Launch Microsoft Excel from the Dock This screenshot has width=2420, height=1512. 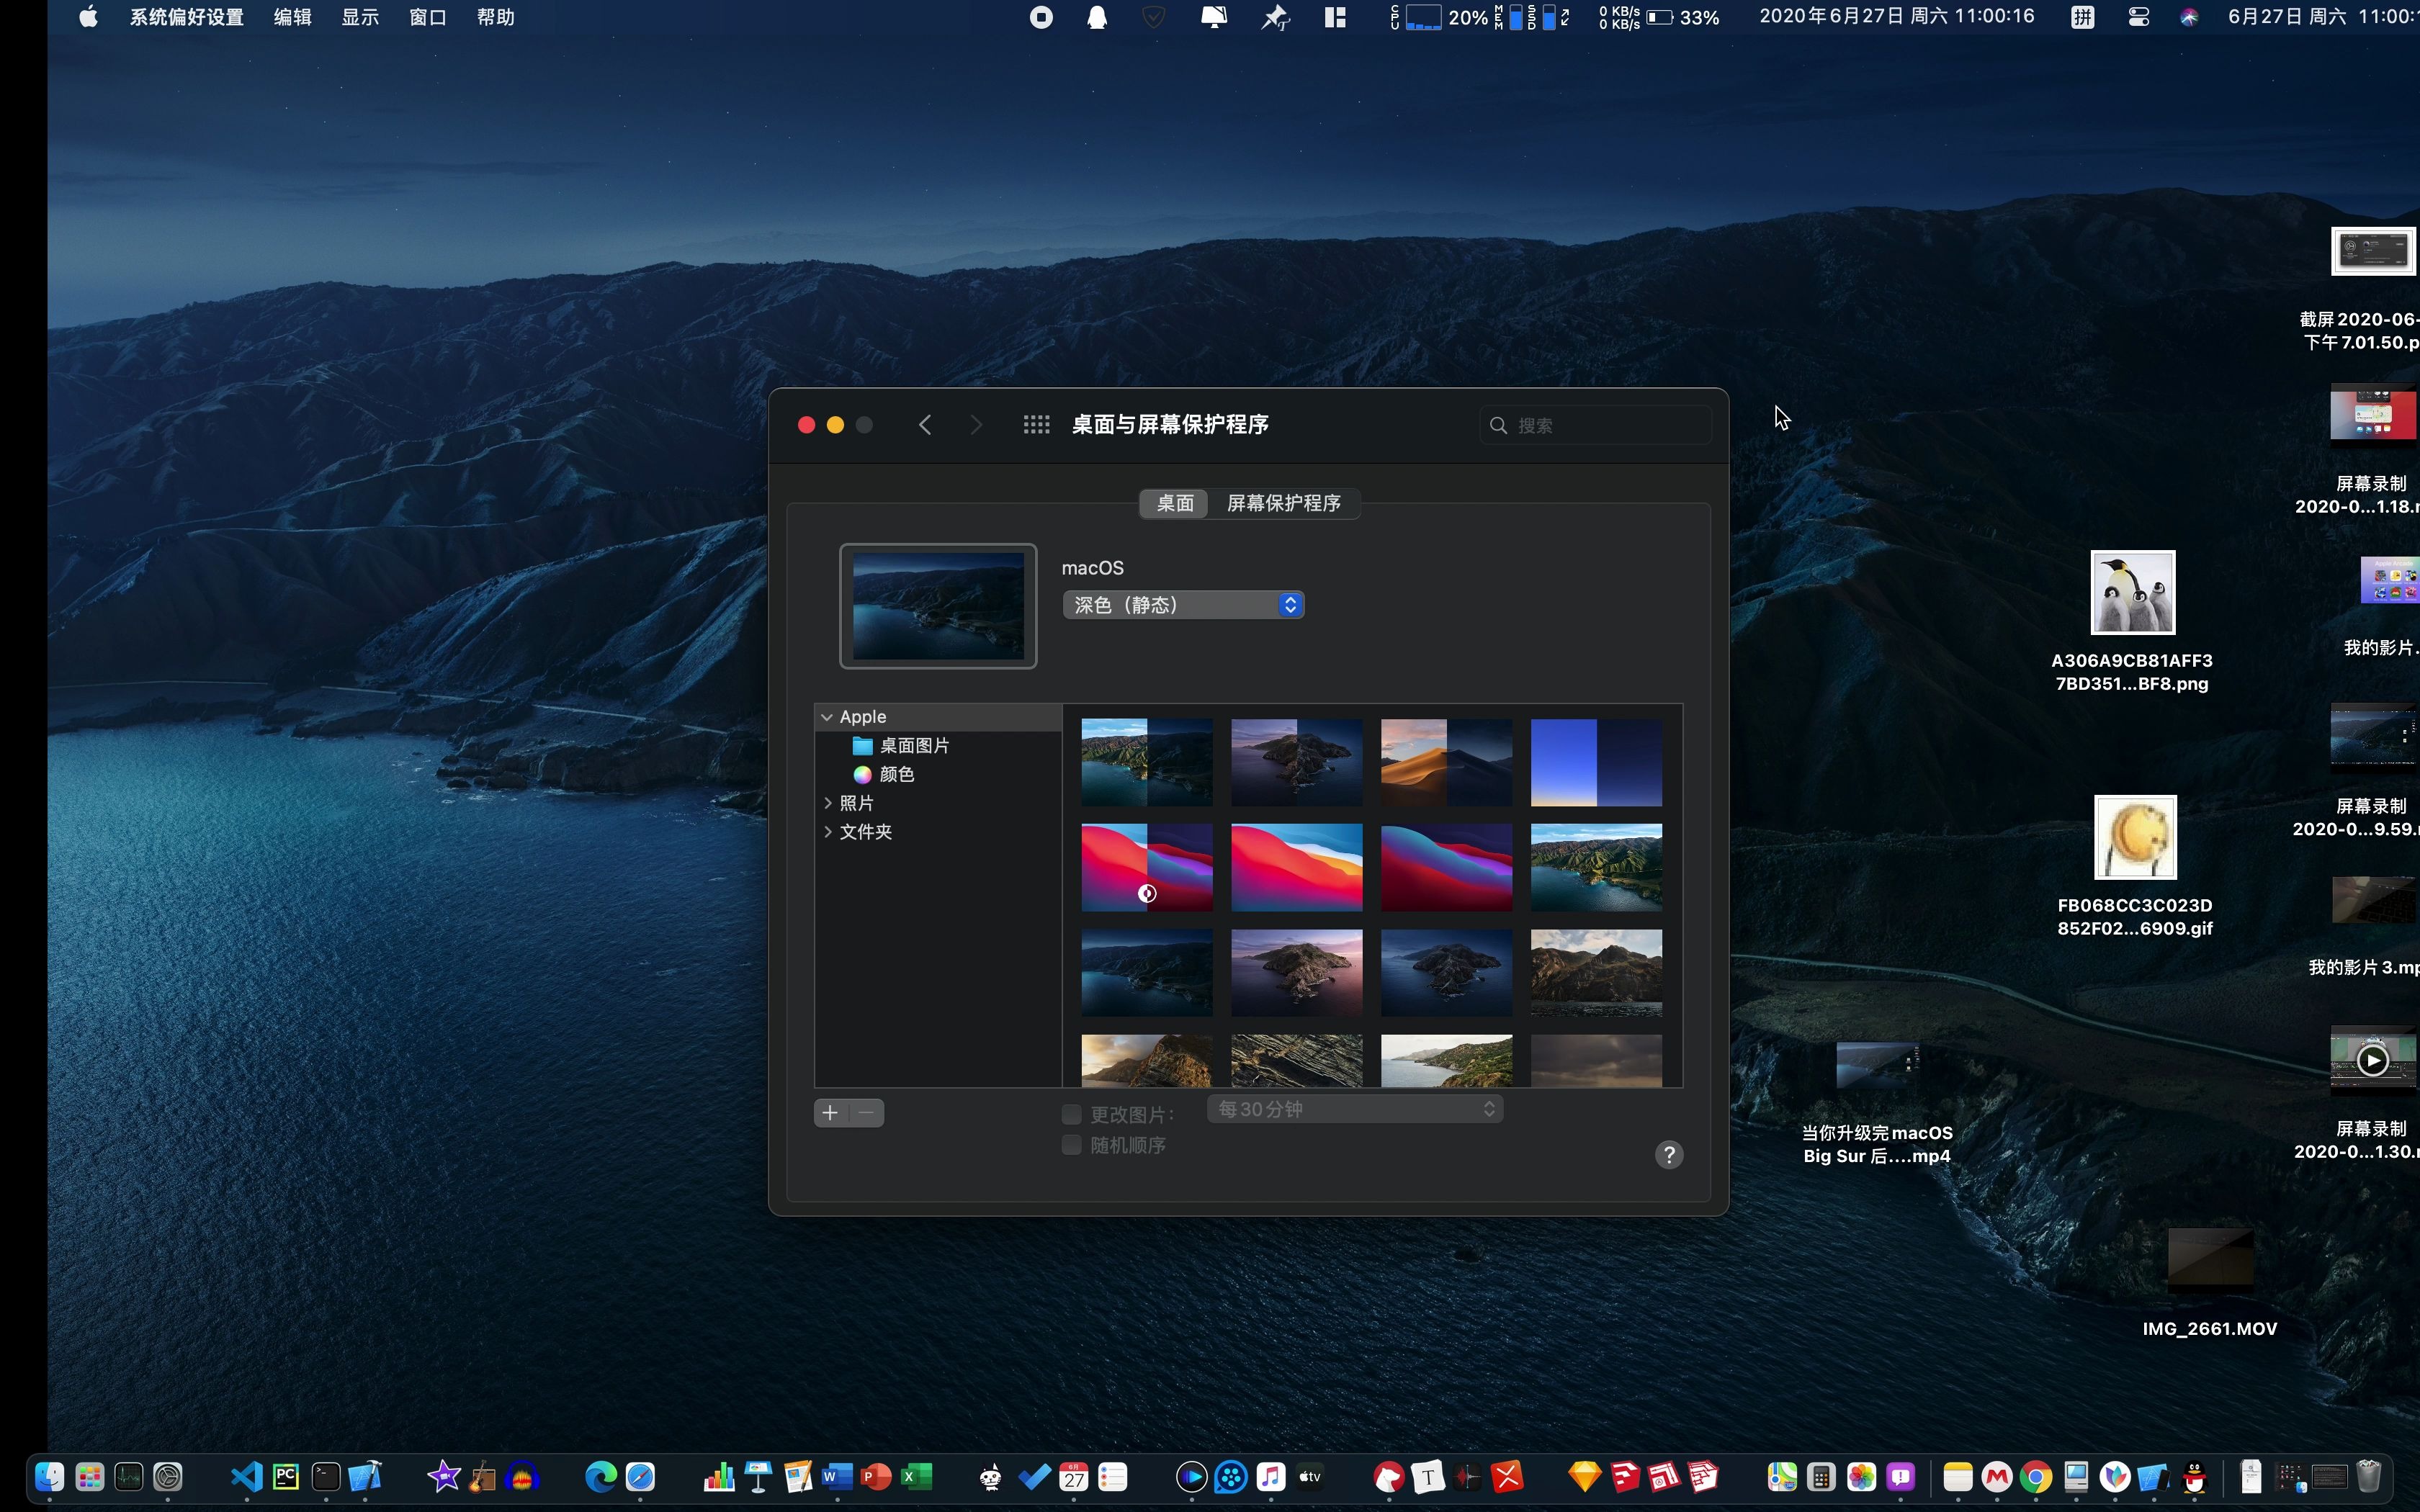[916, 1476]
